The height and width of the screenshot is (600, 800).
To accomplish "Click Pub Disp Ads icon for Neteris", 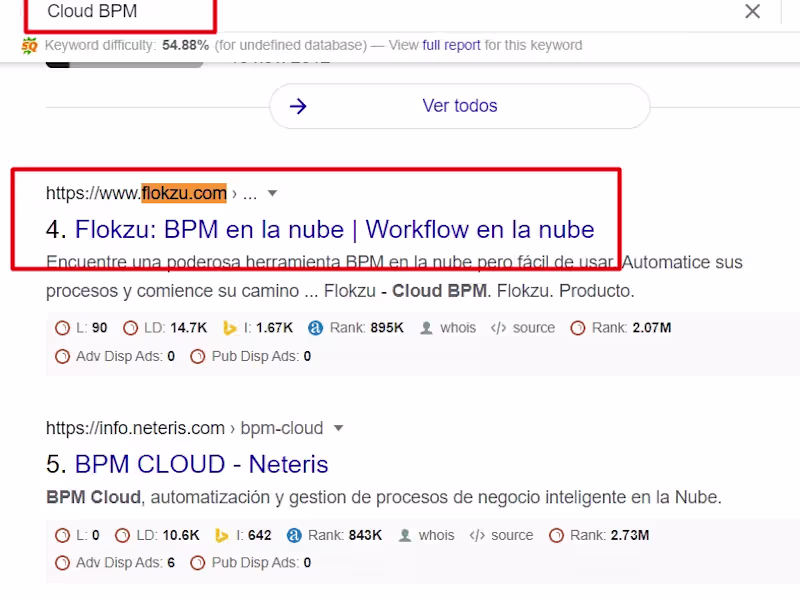I will (x=197, y=563).
